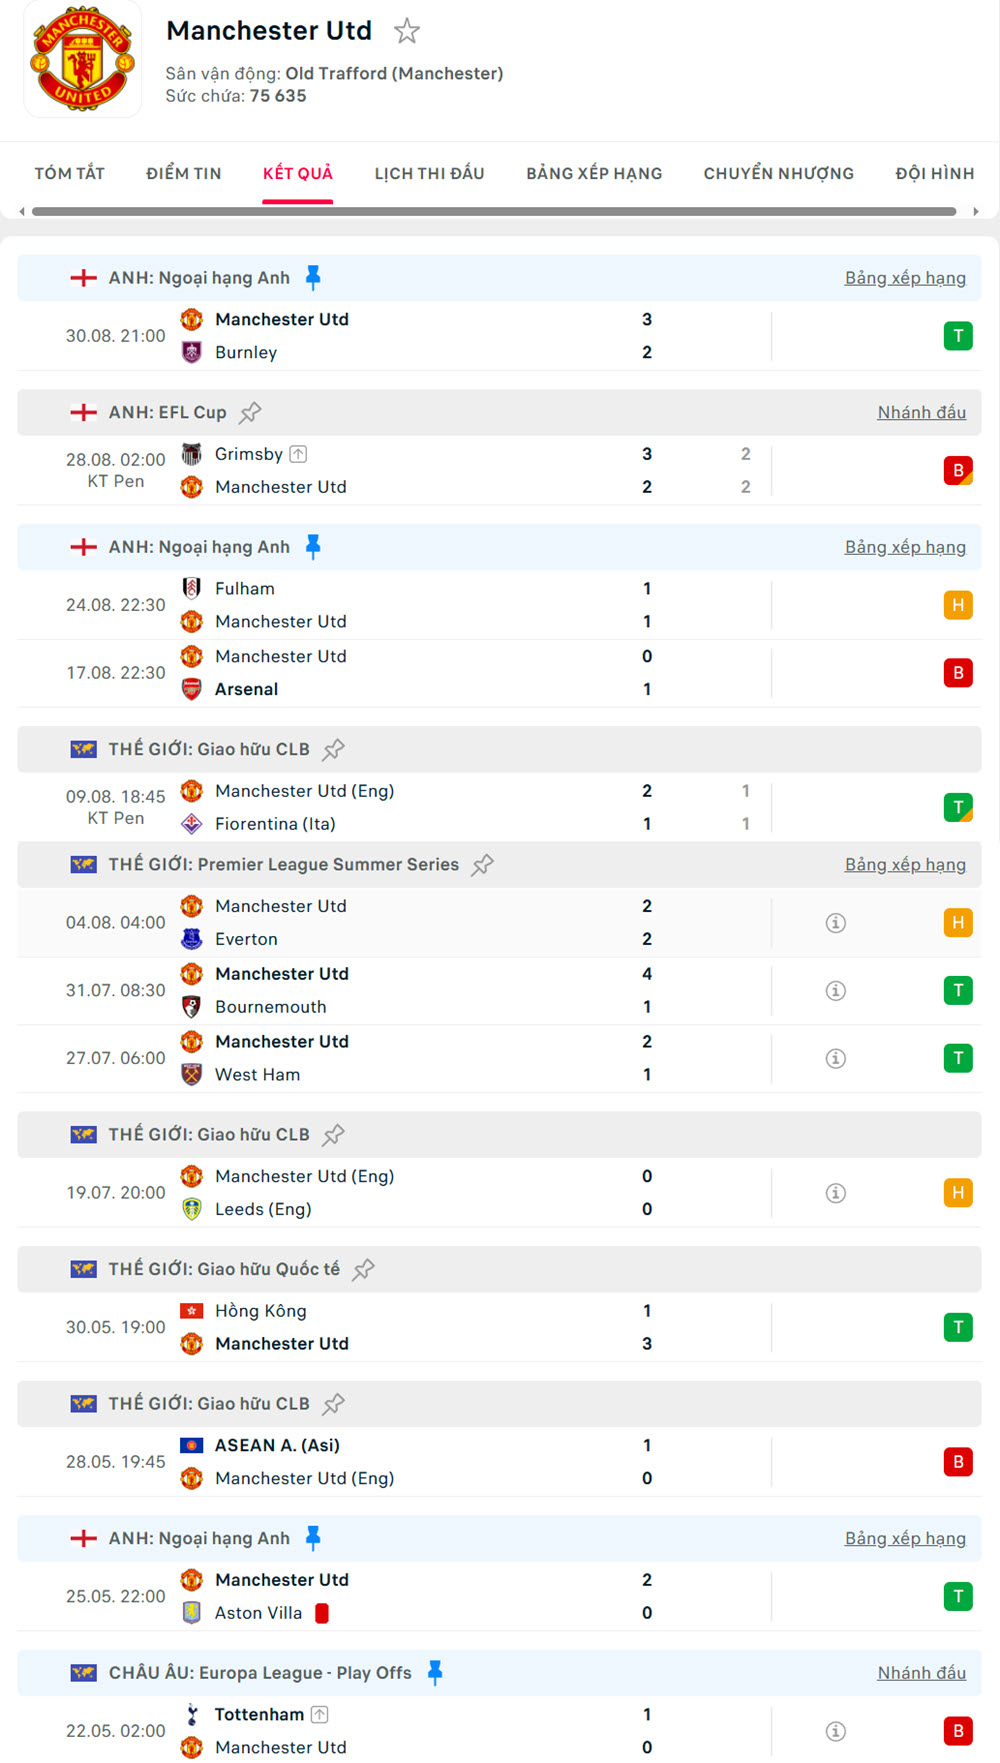
Task: Open the ĐỘI HÌNH tab
Action: tap(934, 173)
